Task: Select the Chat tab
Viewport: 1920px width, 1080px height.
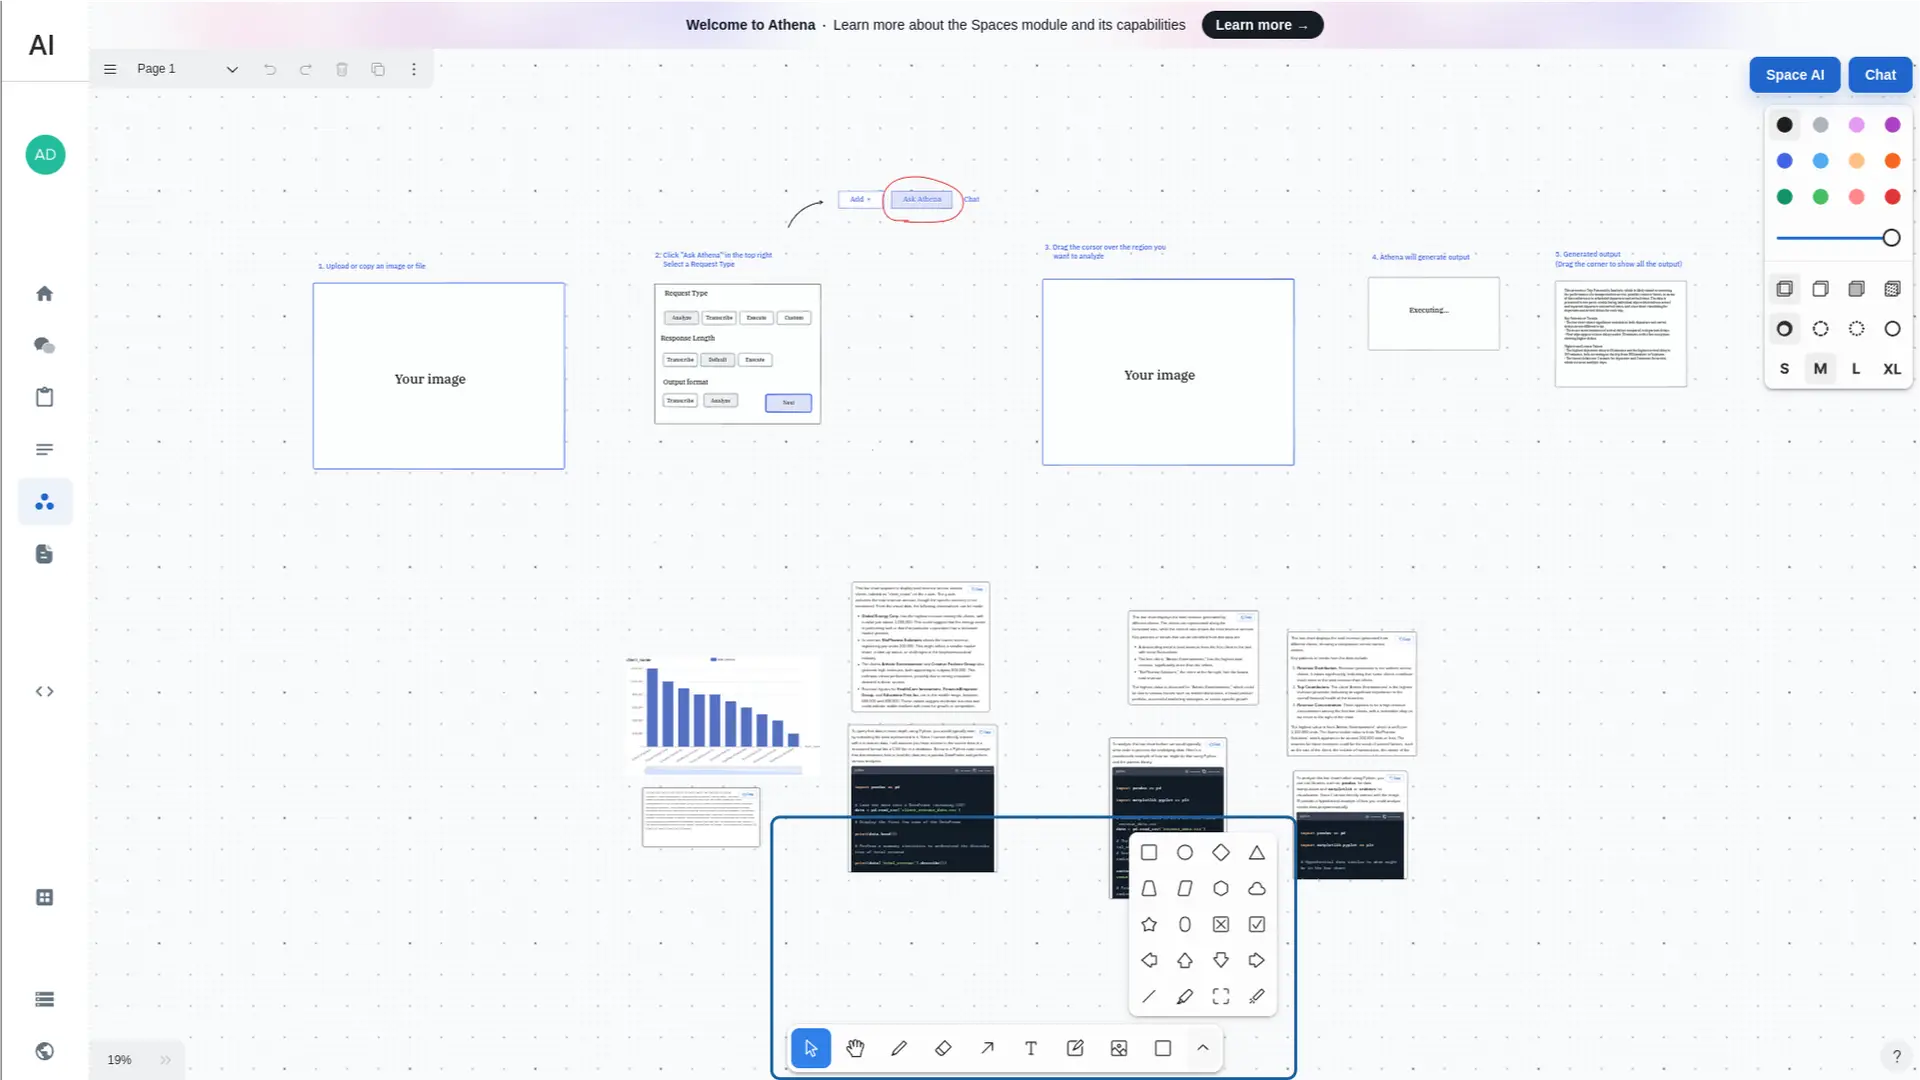Action: (1879, 75)
